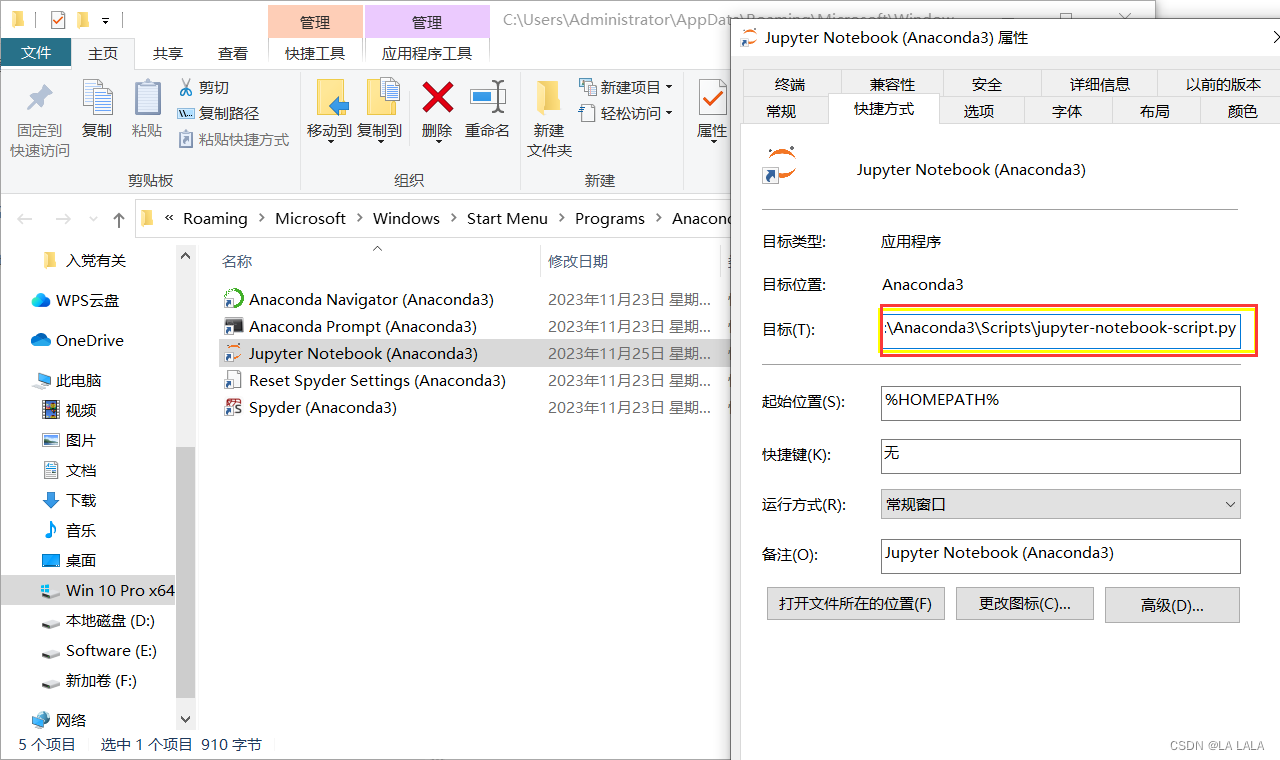Click the Forward navigation arrow
The width and height of the screenshot is (1280, 760).
[x=63, y=219]
